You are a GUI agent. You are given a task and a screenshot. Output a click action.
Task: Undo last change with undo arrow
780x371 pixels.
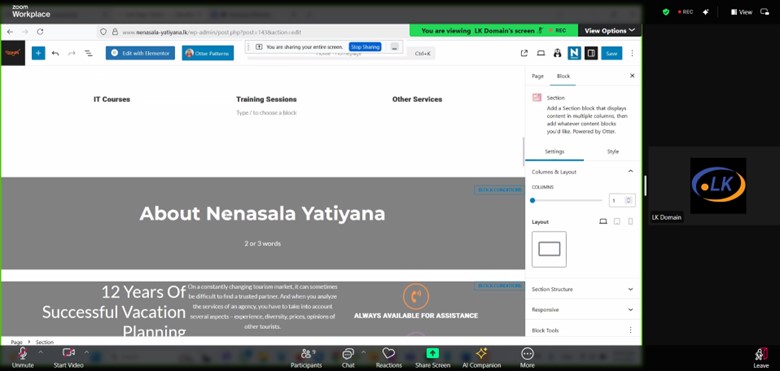(x=55, y=53)
